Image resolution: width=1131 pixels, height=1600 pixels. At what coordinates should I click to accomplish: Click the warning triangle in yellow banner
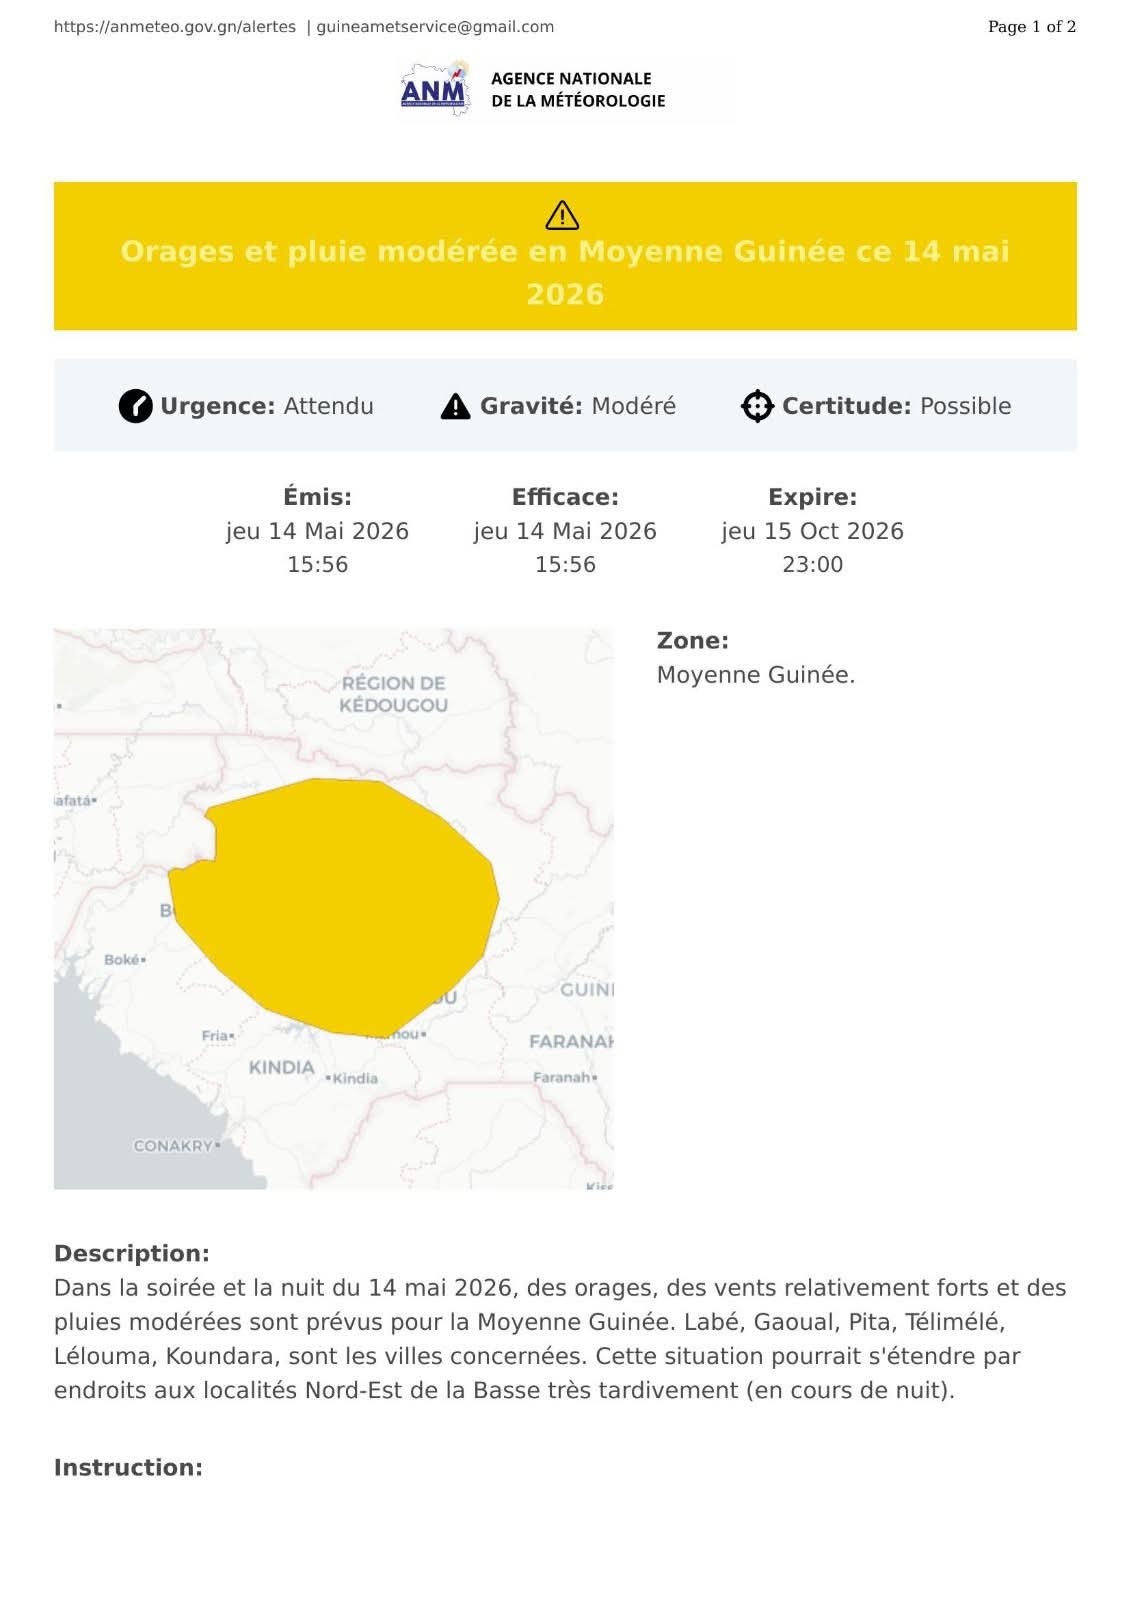[x=563, y=215]
